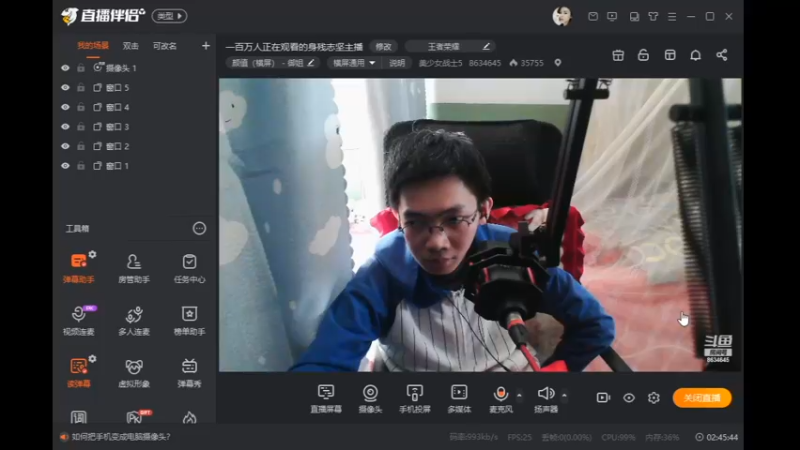
Task: Click the 说明 button
Action: [x=397, y=63]
